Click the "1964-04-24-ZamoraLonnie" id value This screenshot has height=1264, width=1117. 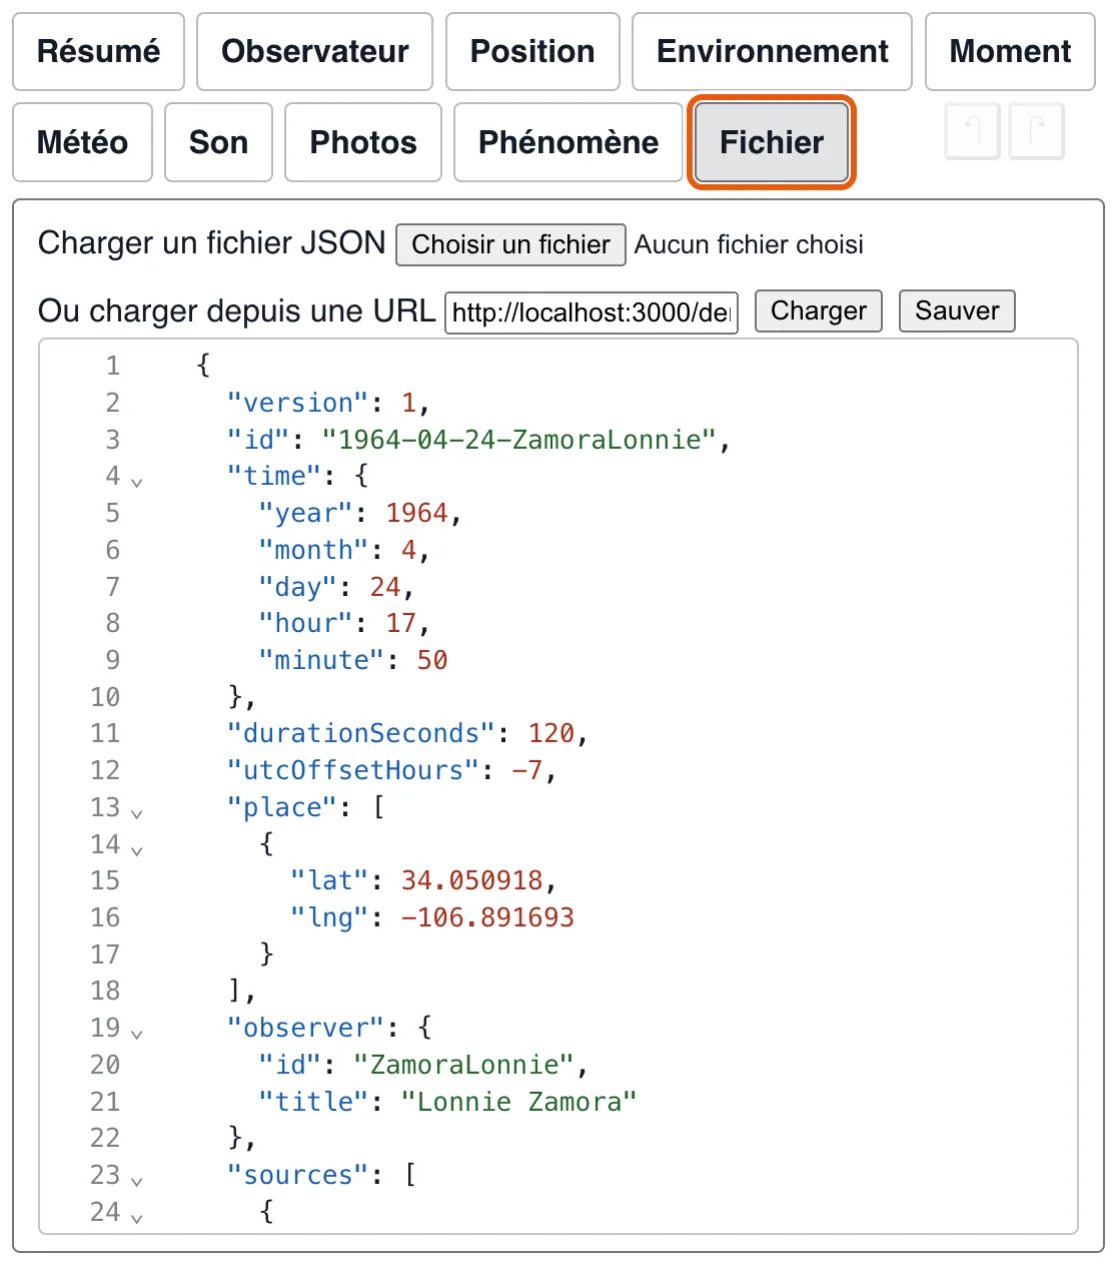519,439
